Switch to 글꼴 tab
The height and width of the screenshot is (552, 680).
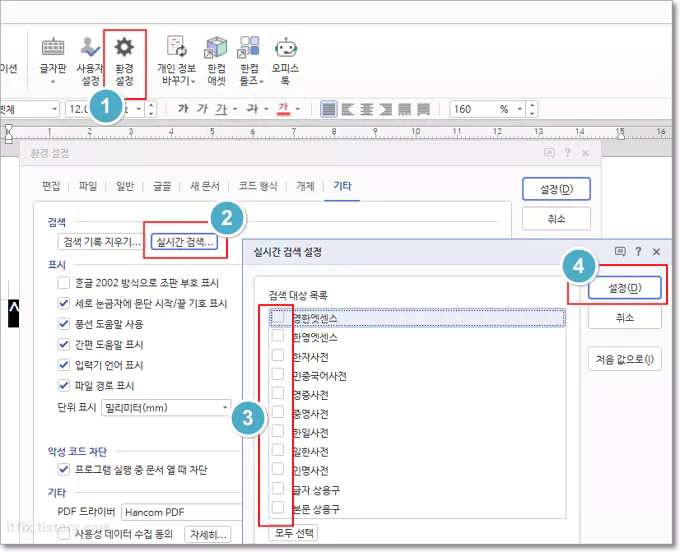pos(162,186)
